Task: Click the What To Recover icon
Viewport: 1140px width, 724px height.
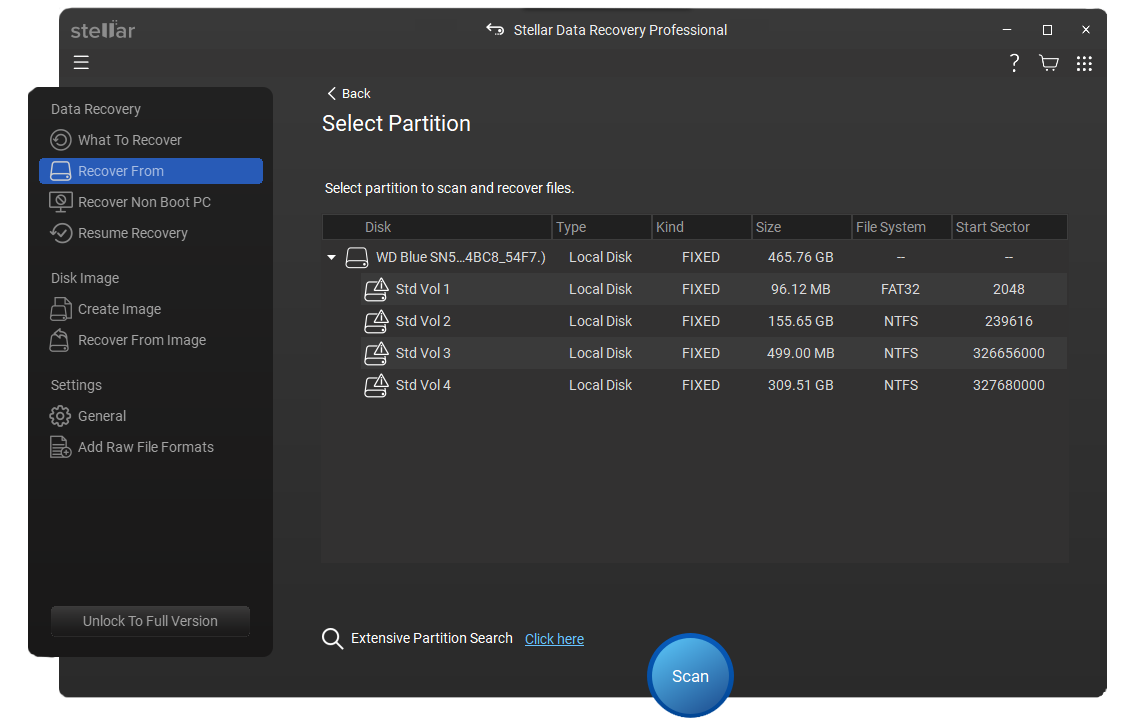Action: [60, 140]
